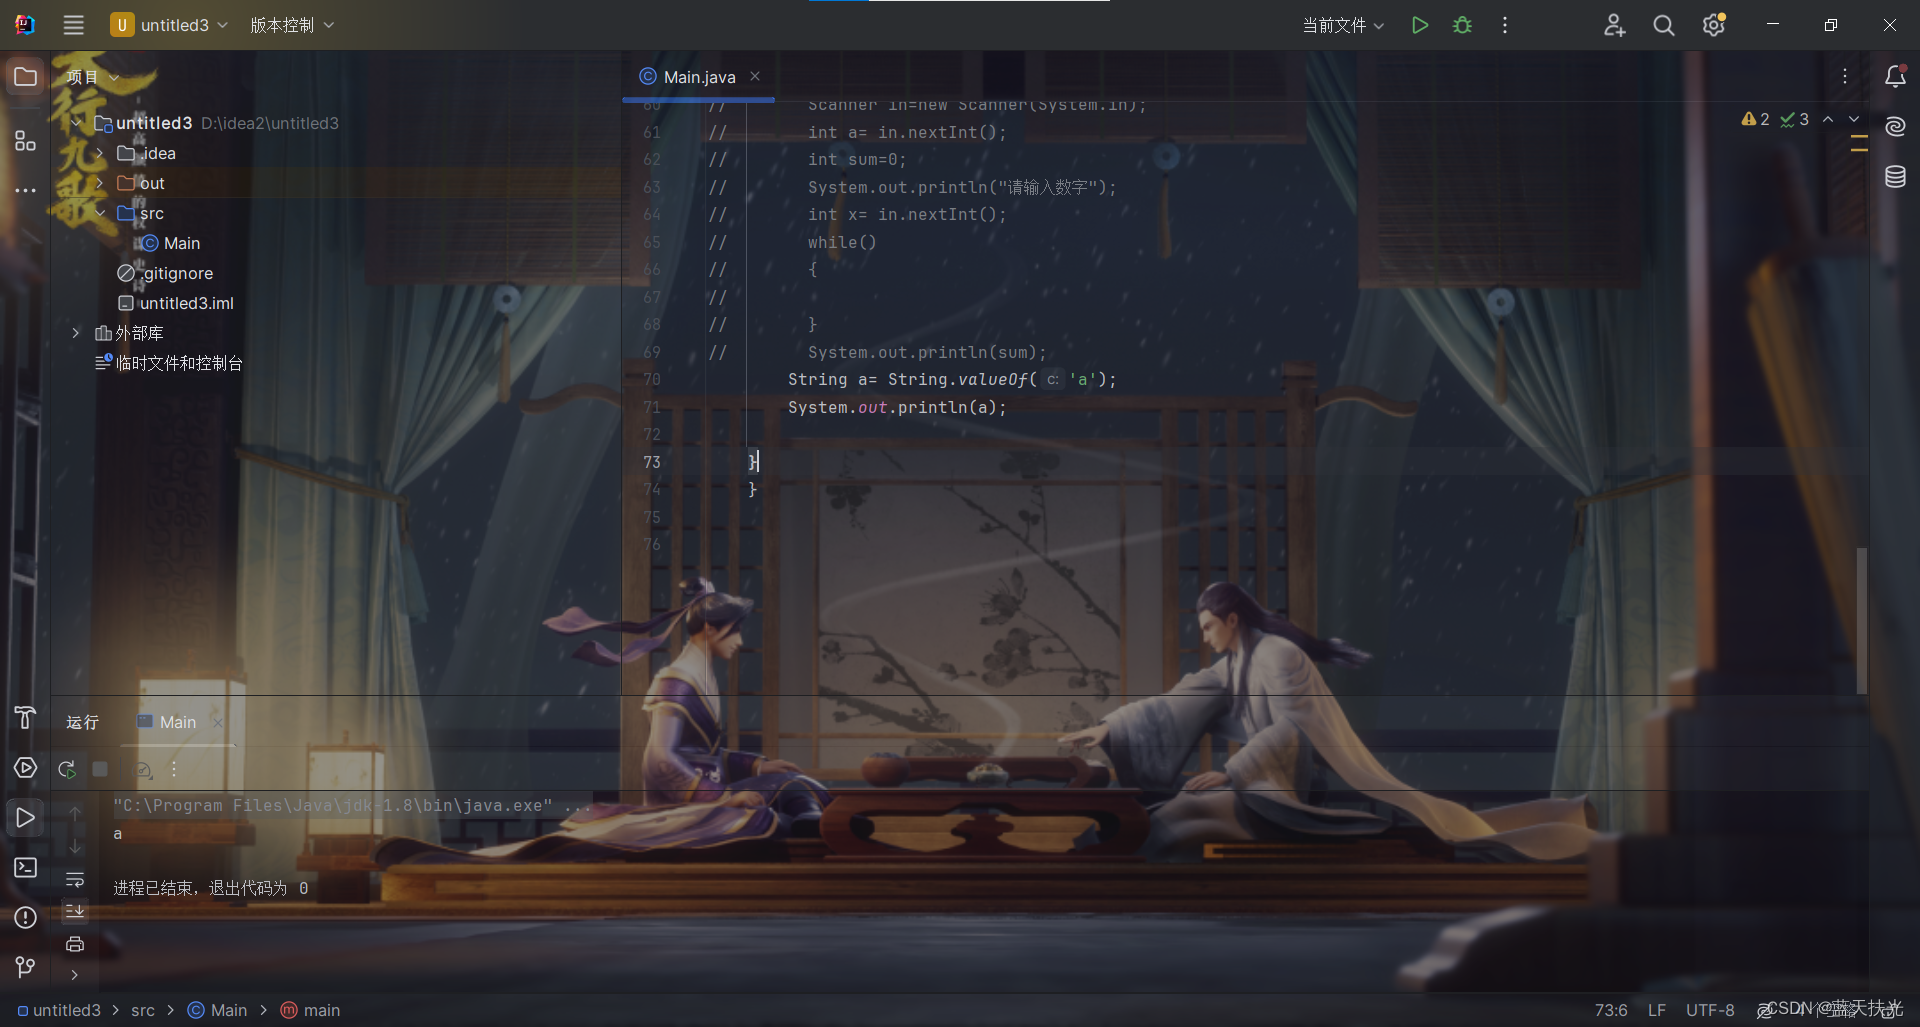Open the Problems tool window

25,917
